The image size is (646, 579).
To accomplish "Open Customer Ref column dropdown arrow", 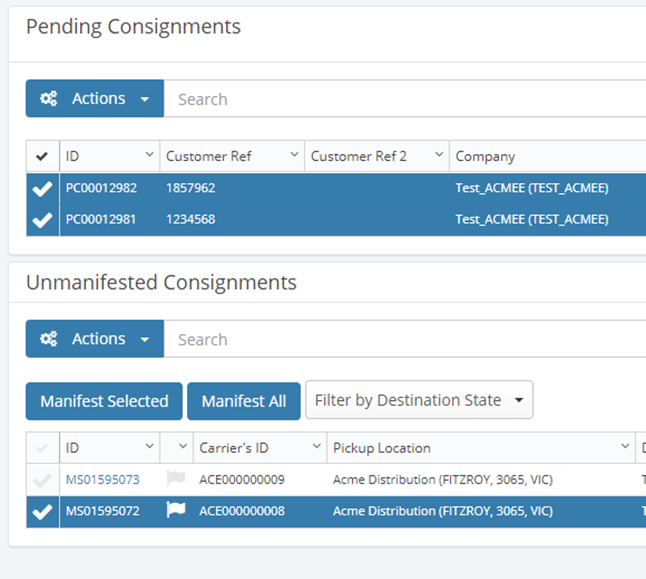I will 294,156.
